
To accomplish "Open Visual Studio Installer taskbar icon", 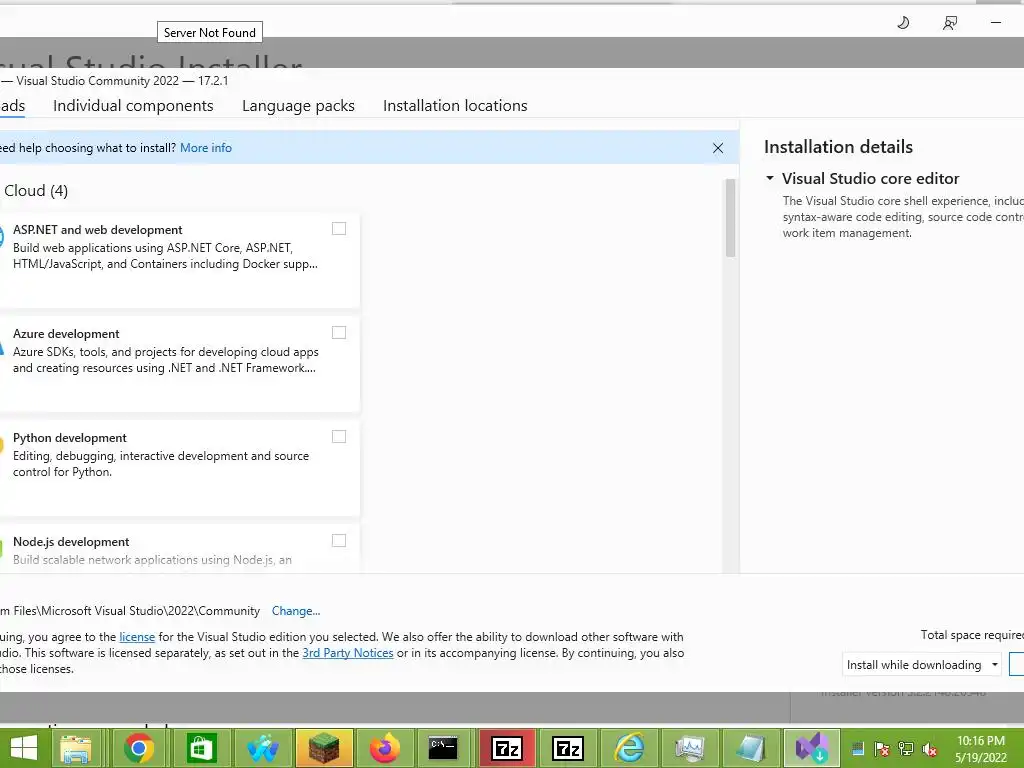I will coord(812,748).
